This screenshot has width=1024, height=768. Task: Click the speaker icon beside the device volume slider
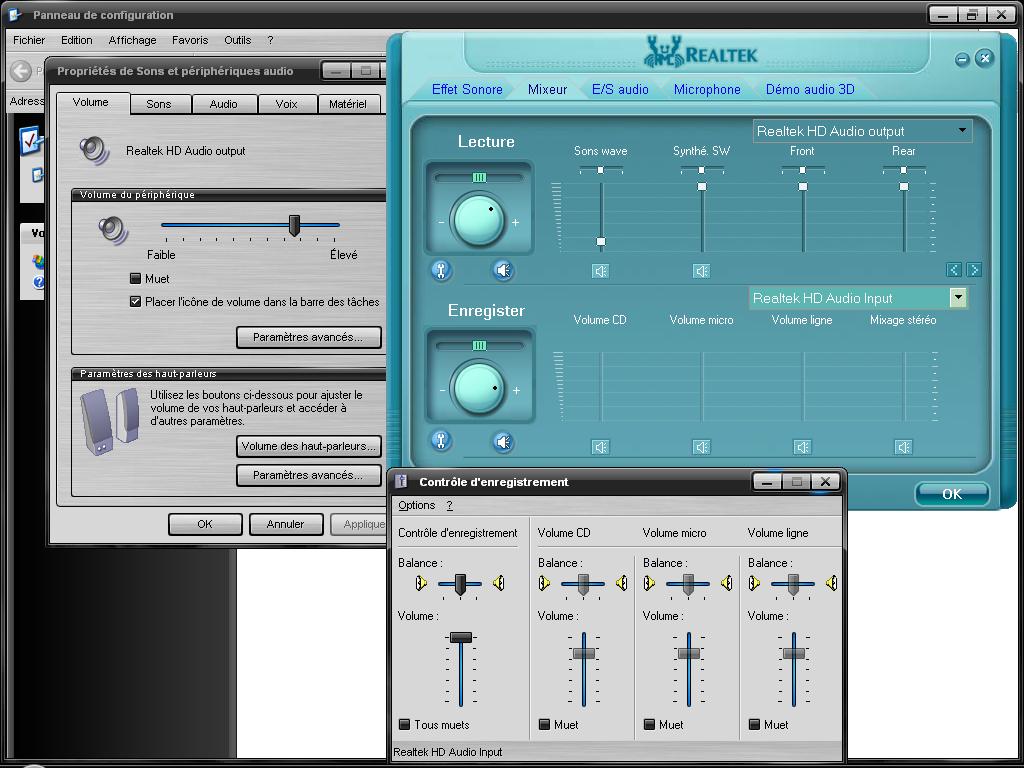point(113,230)
